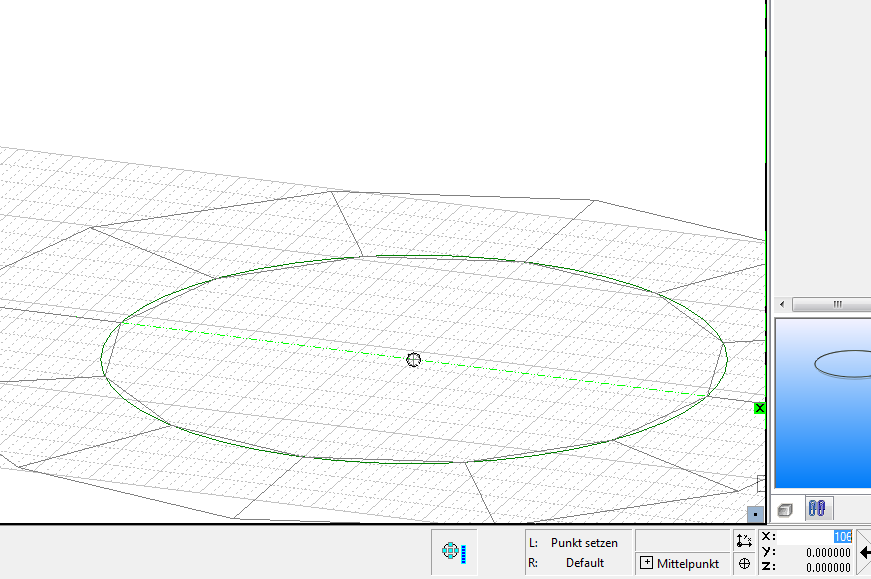Click the Mittelpunkt snap button
The width and height of the screenshot is (871, 579).
[682, 563]
